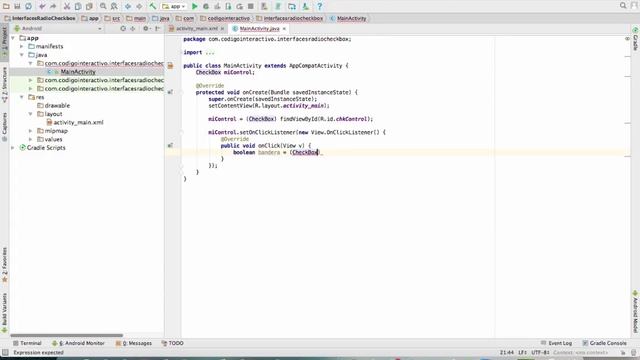Expand the manifests folder
This screenshot has width=640, height=360.
tap(22, 47)
